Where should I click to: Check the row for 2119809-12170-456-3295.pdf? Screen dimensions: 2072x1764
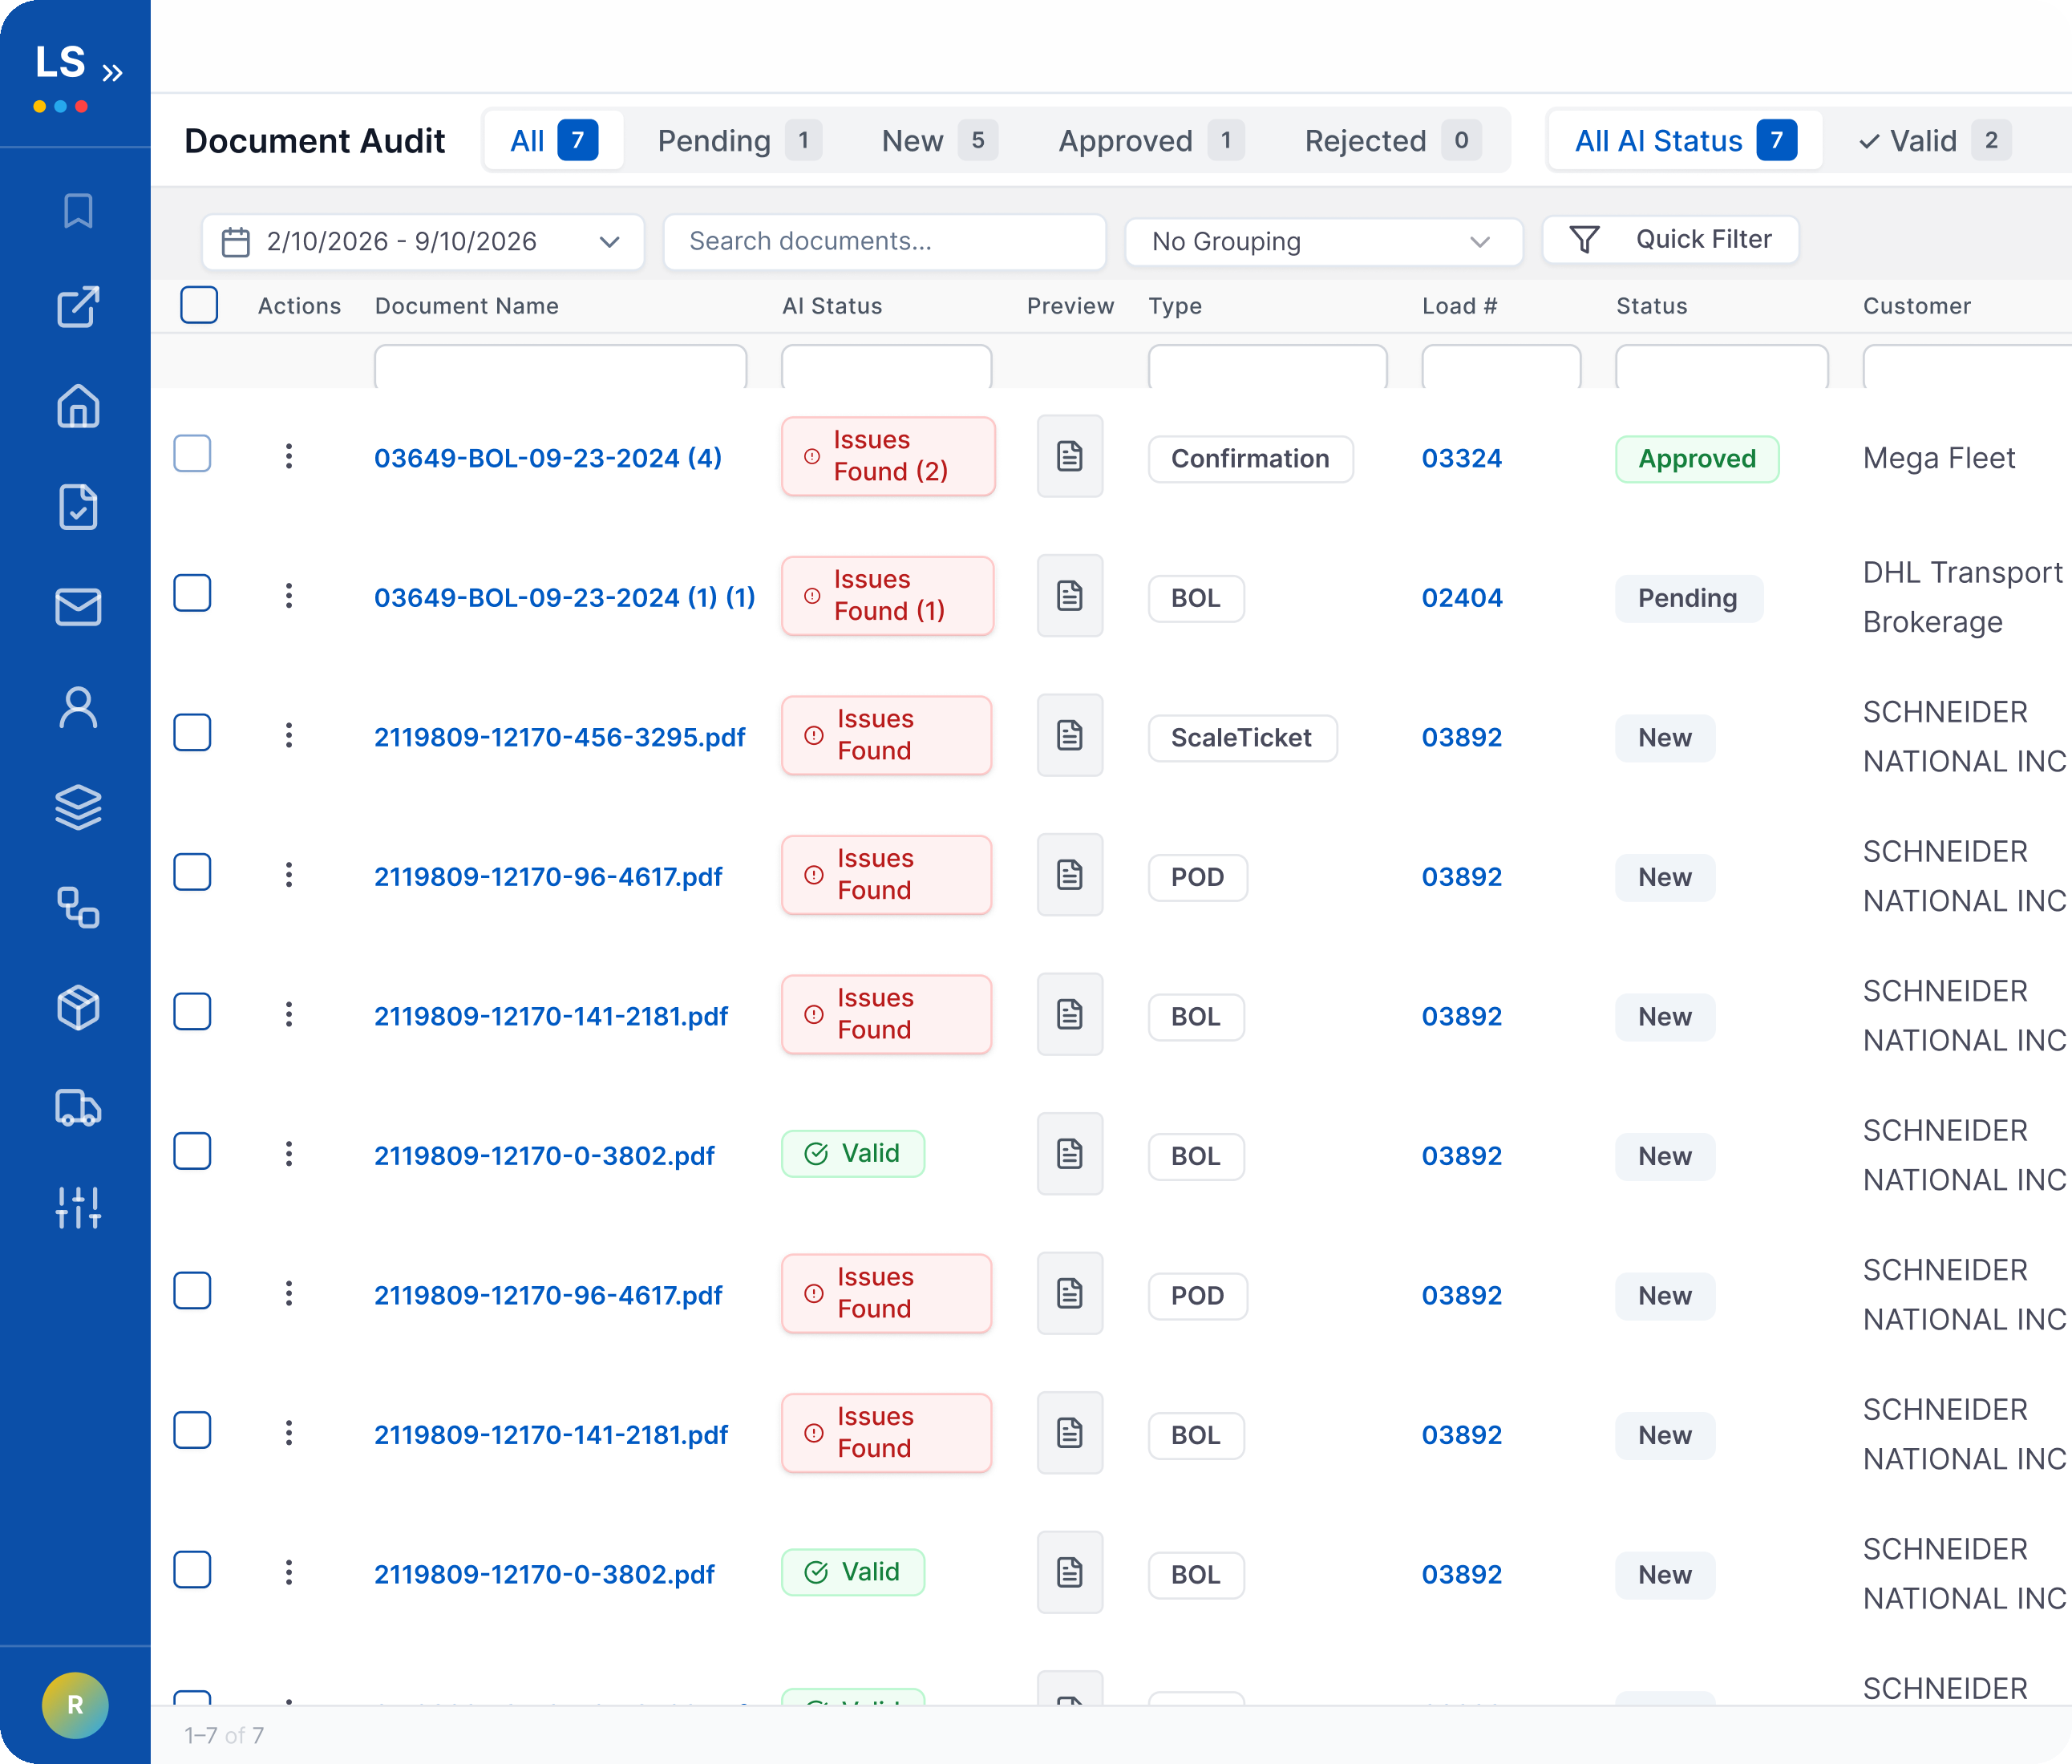point(192,733)
